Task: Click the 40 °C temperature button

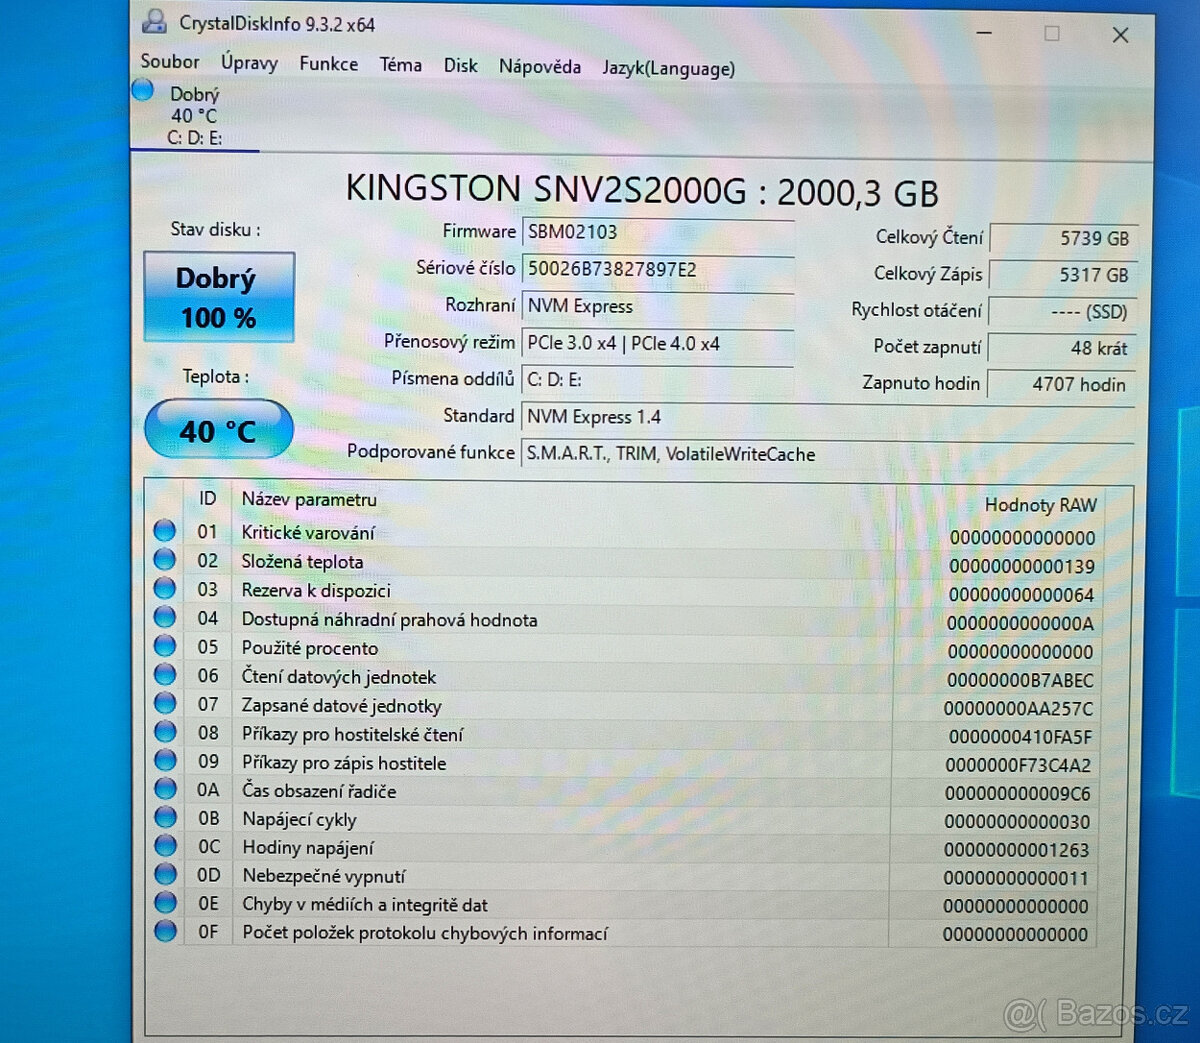Action: coord(219,431)
